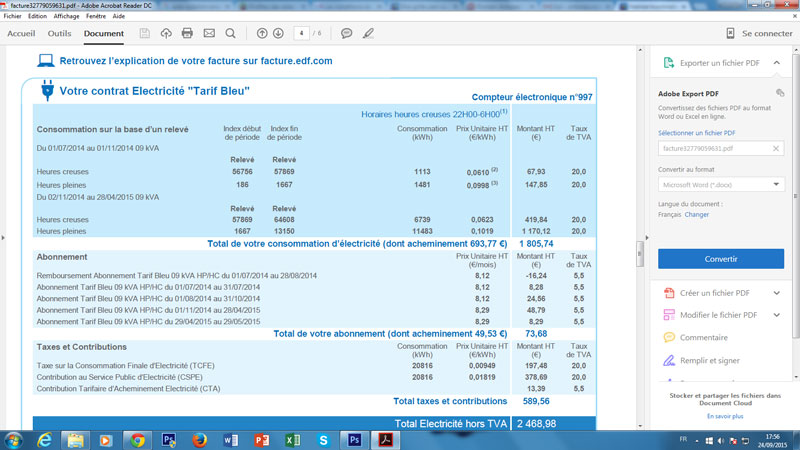Print the document with the printer icon
The image size is (800, 450).
coord(187,33)
